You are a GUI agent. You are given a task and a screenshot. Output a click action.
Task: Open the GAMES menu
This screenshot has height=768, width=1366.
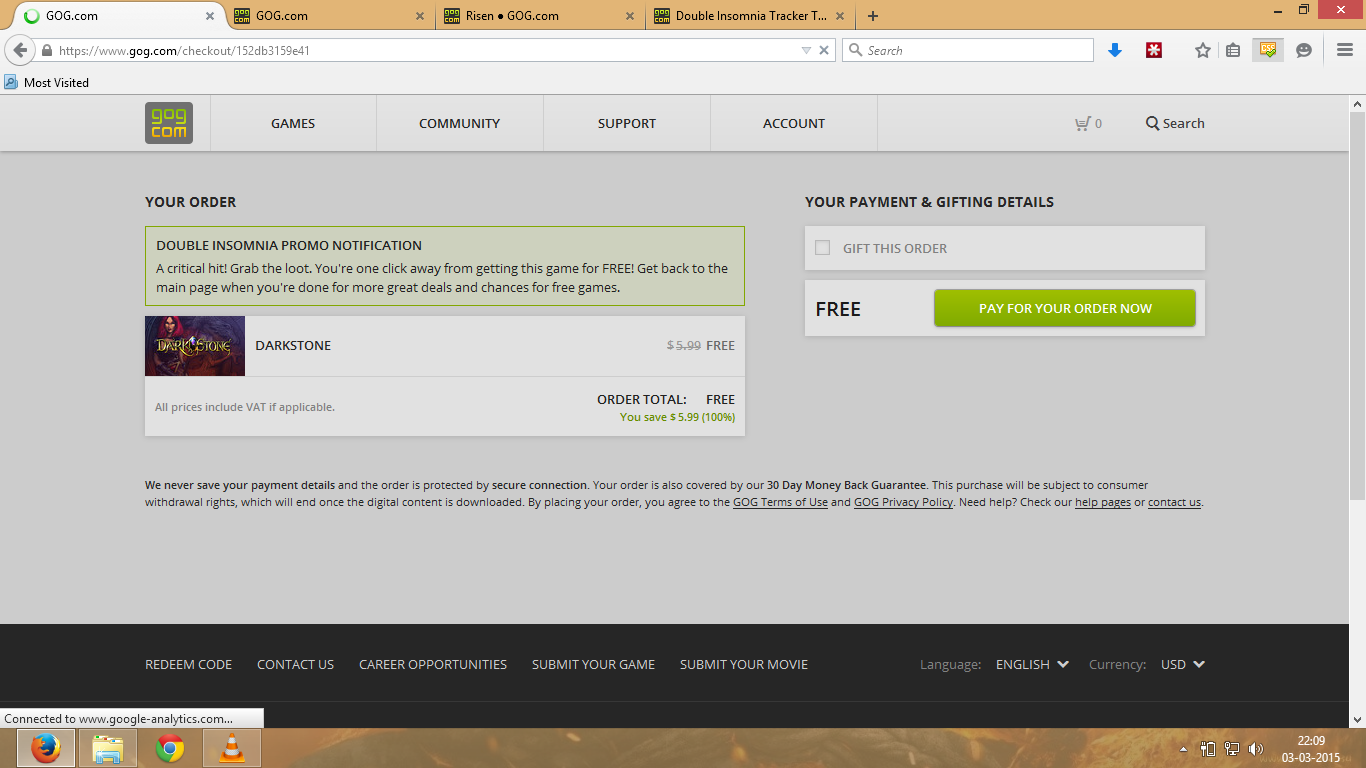point(293,123)
